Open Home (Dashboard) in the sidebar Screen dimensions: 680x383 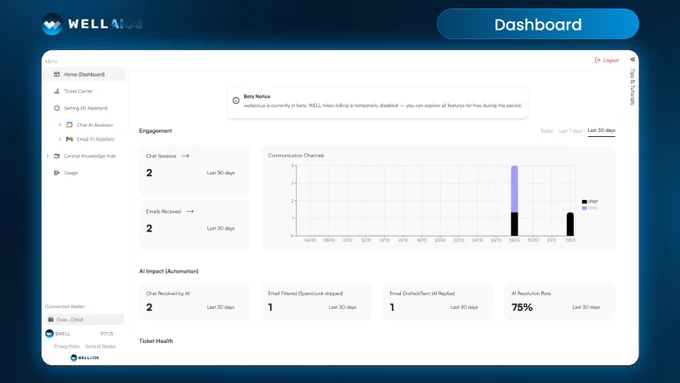(85, 74)
